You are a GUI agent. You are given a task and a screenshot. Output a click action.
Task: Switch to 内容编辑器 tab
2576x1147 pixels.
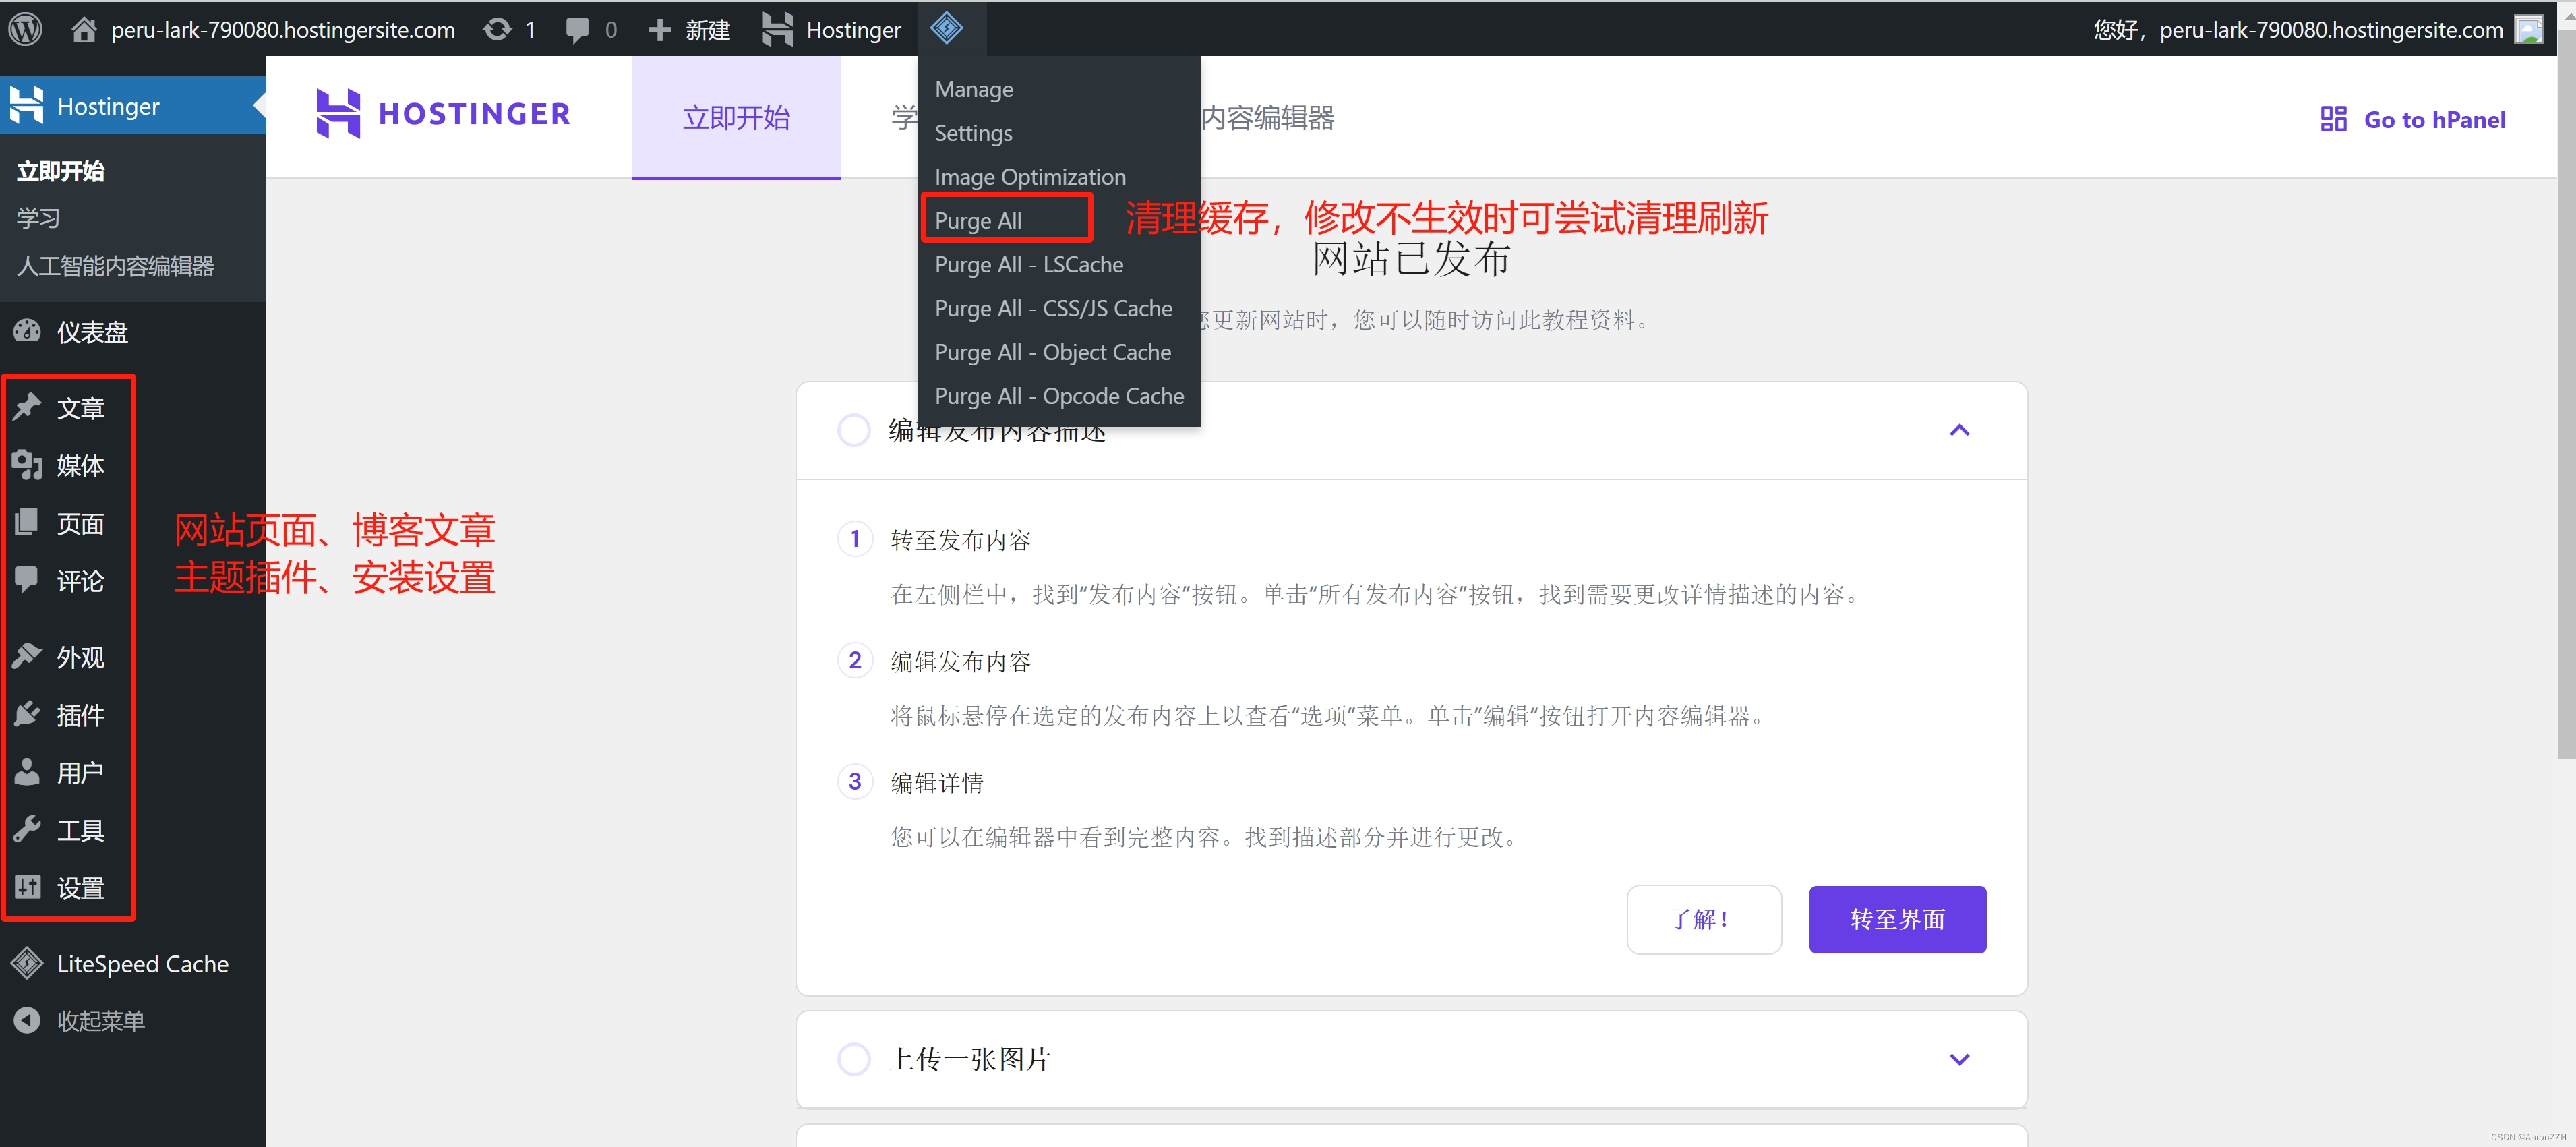click(x=1267, y=118)
